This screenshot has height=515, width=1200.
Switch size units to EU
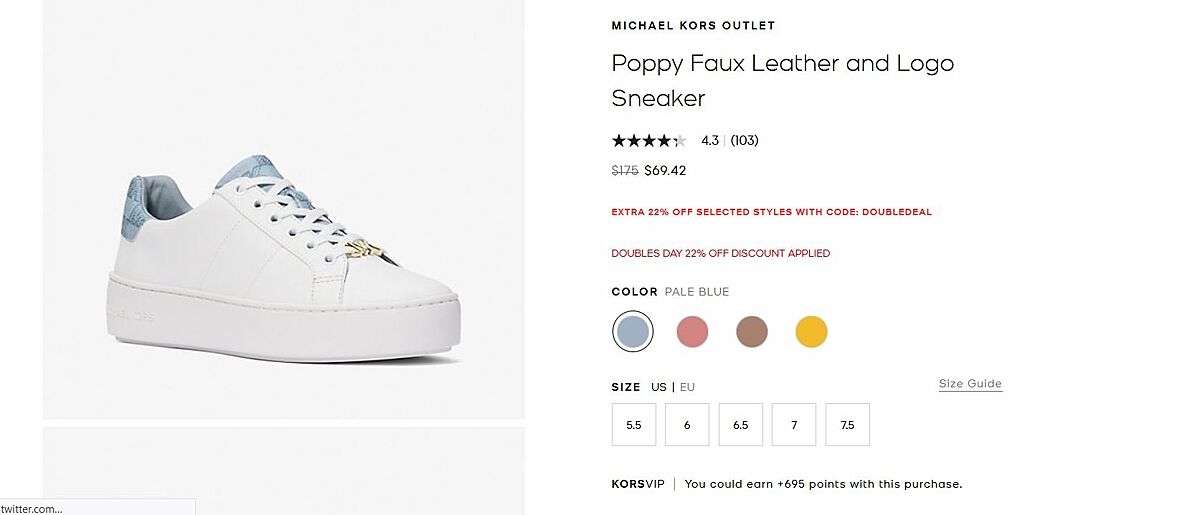click(687, 387)
